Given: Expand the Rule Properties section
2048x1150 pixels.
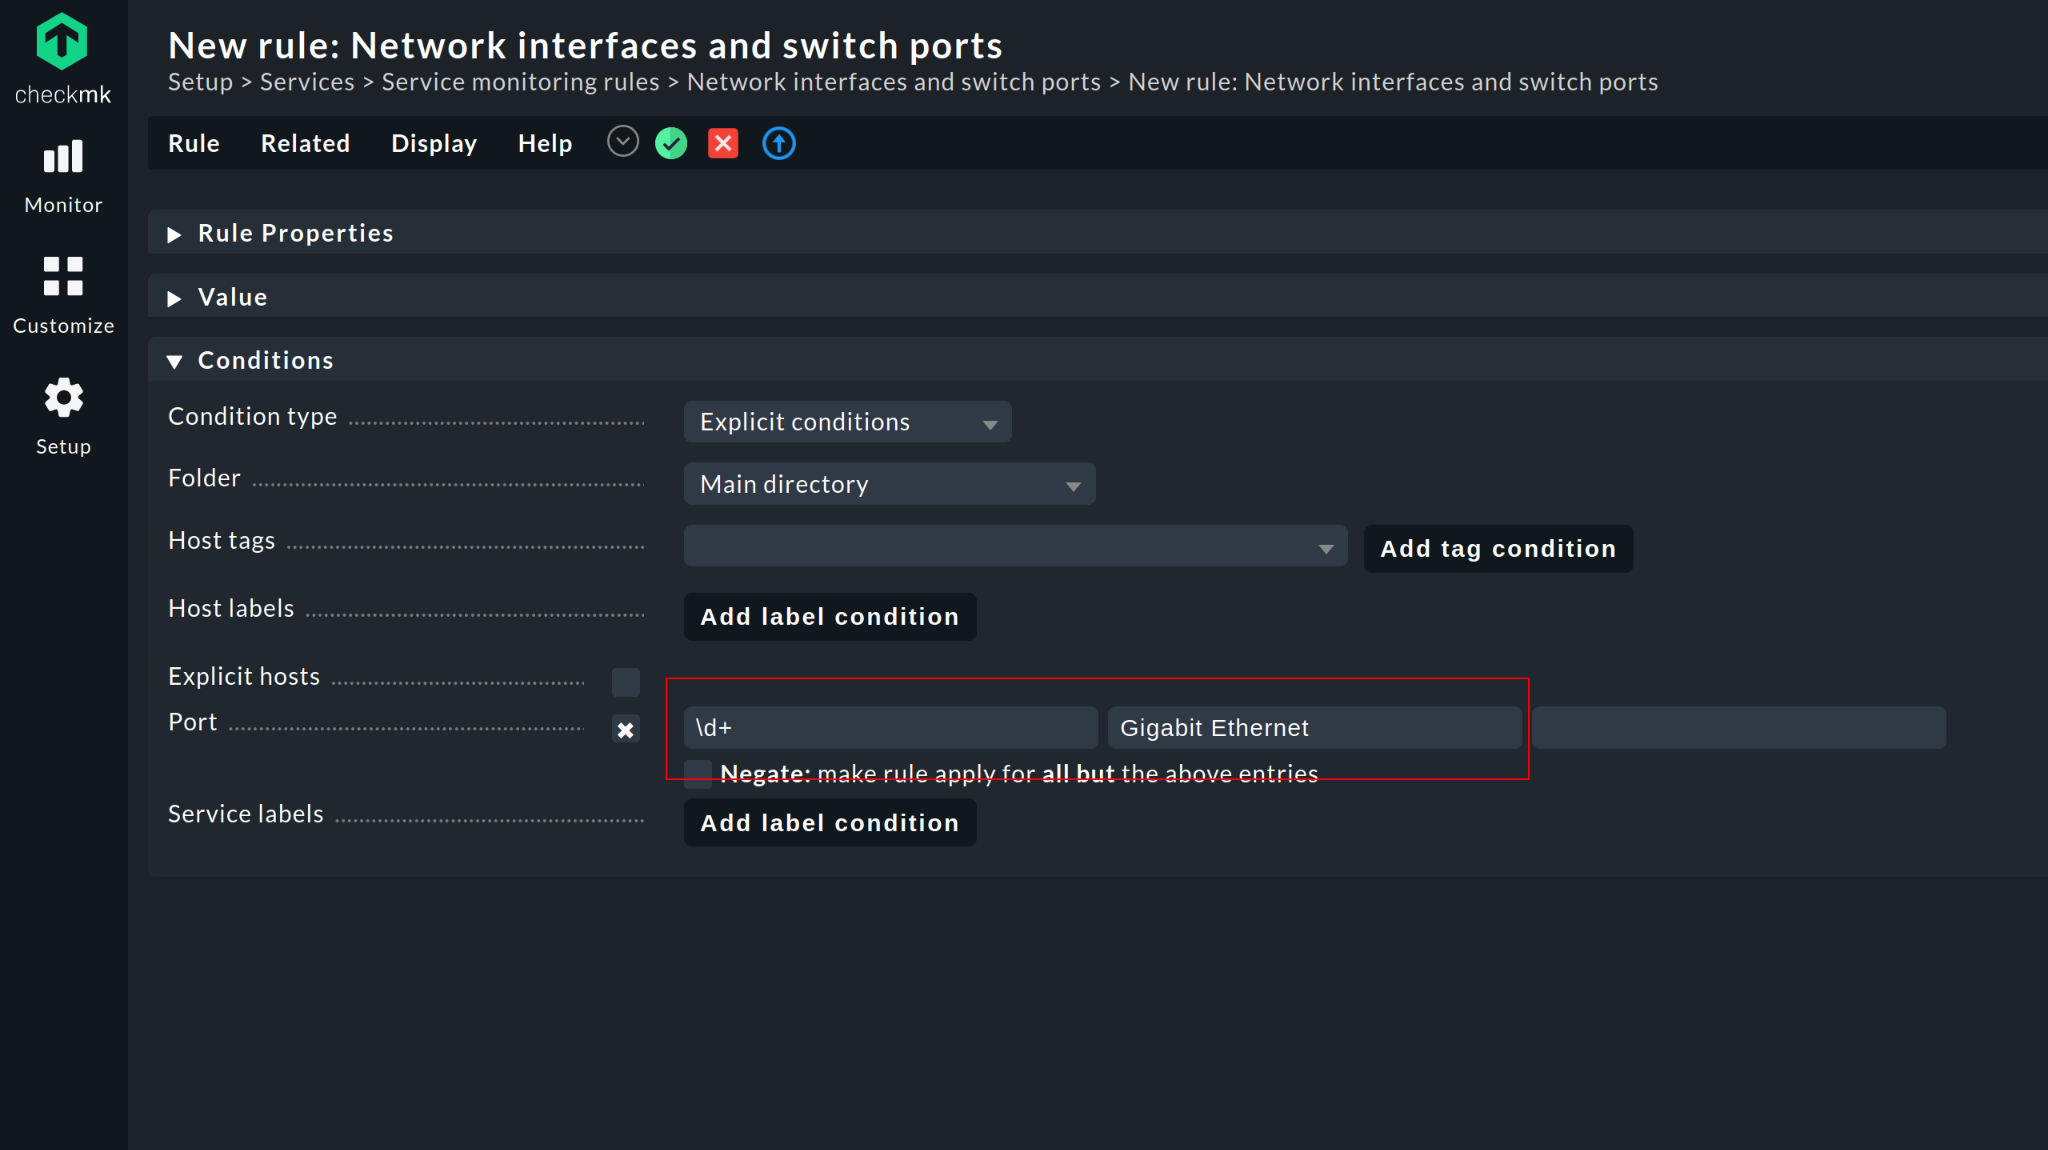Looking at the screenshot, I should click(x=295, y=233).
